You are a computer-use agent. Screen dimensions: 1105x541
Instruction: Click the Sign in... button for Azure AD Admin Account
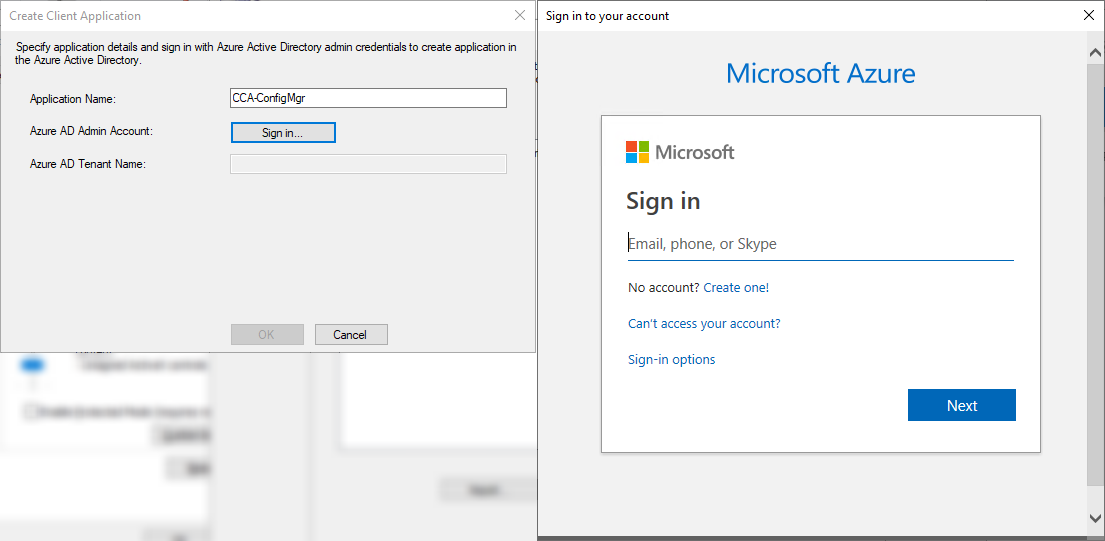[x=283, y=132]
